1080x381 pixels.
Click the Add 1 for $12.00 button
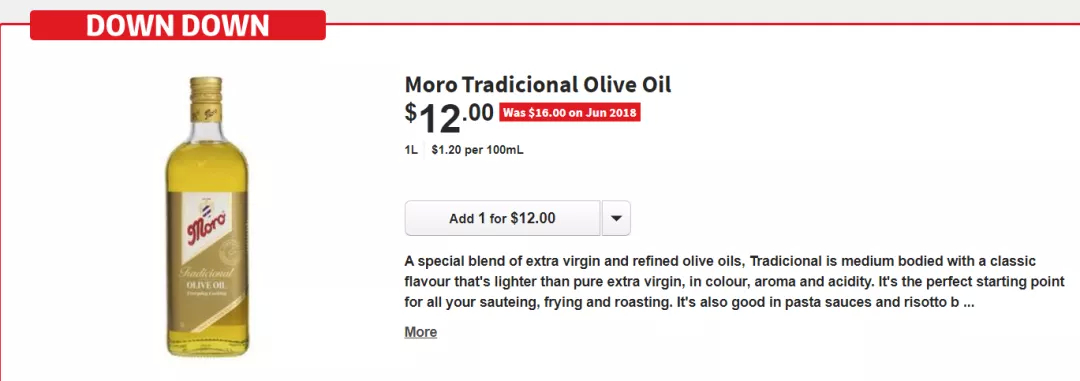[502, 218]
